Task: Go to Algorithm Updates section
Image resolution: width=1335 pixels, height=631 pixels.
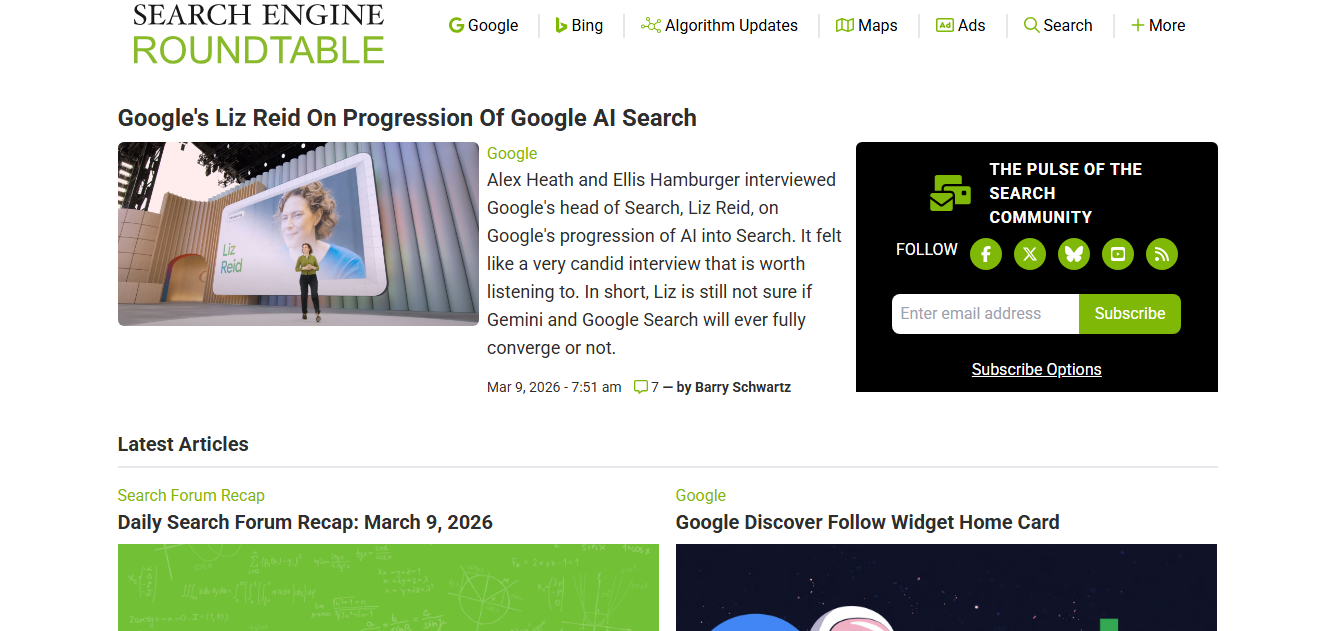Action: pyautogui.click(x=720, y=26)
